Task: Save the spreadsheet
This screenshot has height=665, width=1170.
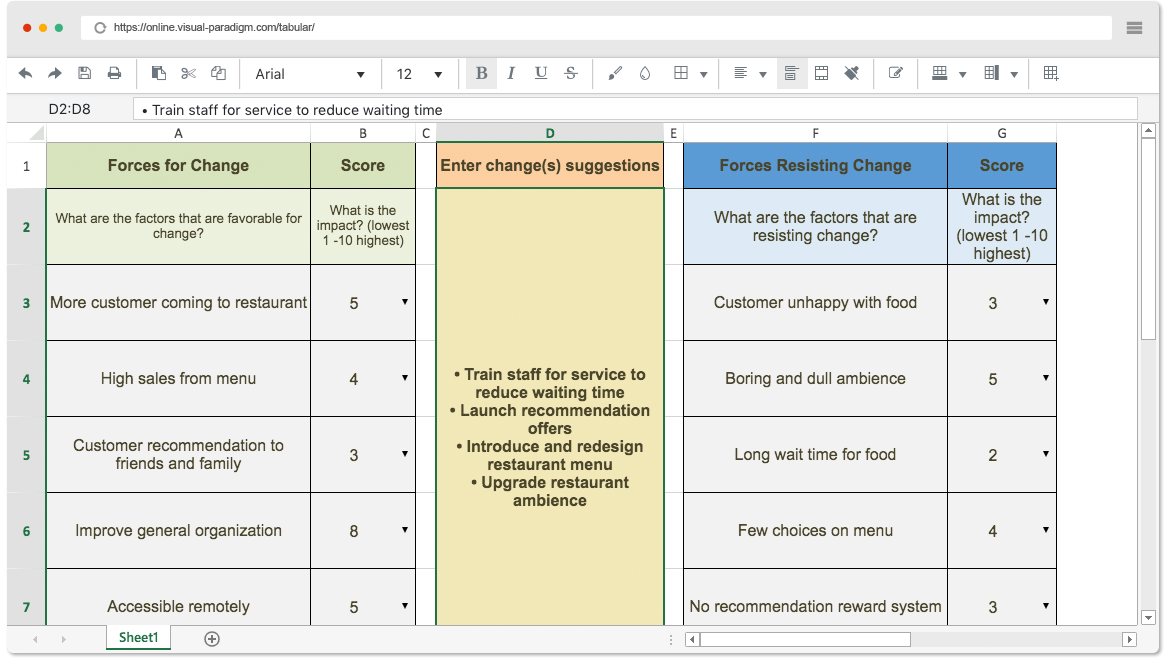Action: pyautogui.click(x=84, y=73)
